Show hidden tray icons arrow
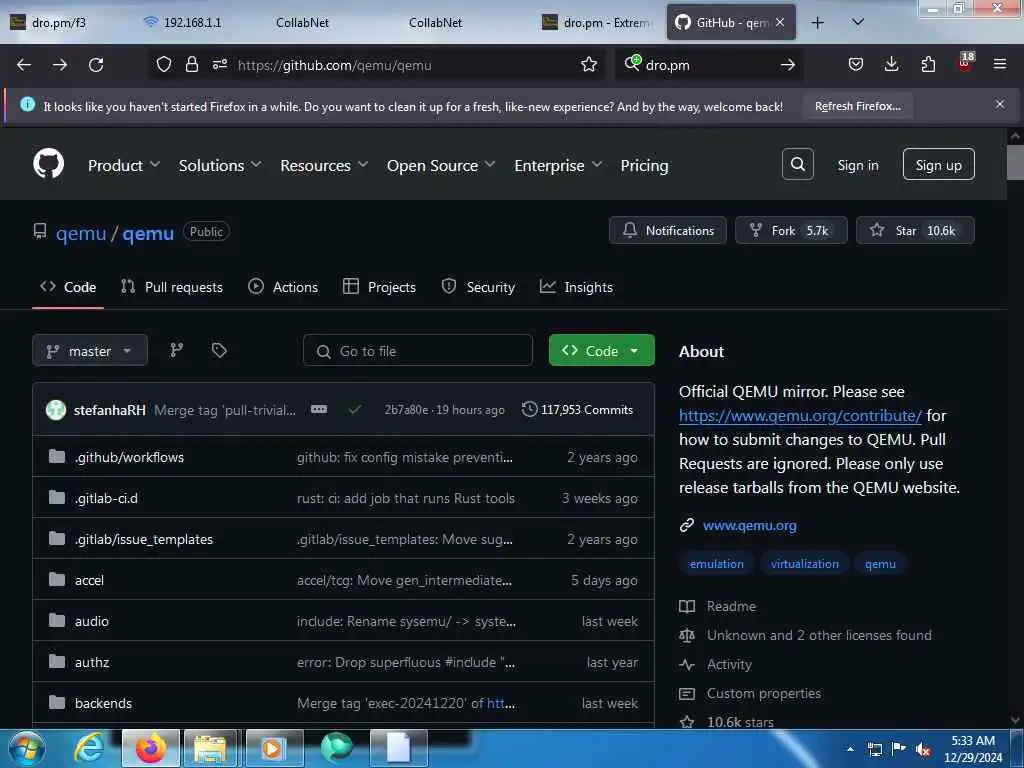Viewport: 1024px width, 768px height. [850, 750]
